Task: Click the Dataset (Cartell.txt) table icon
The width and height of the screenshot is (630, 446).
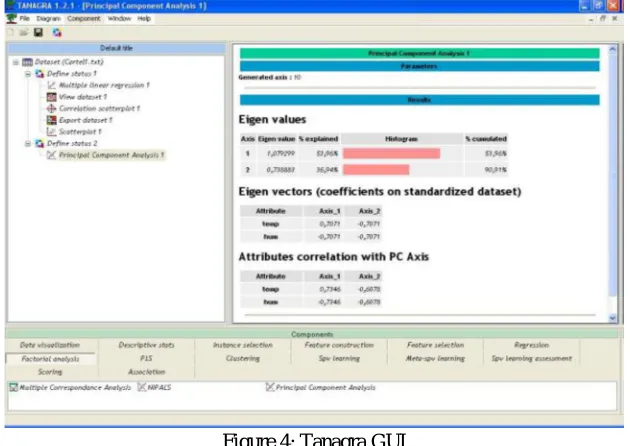Action: tap(27, 62)
